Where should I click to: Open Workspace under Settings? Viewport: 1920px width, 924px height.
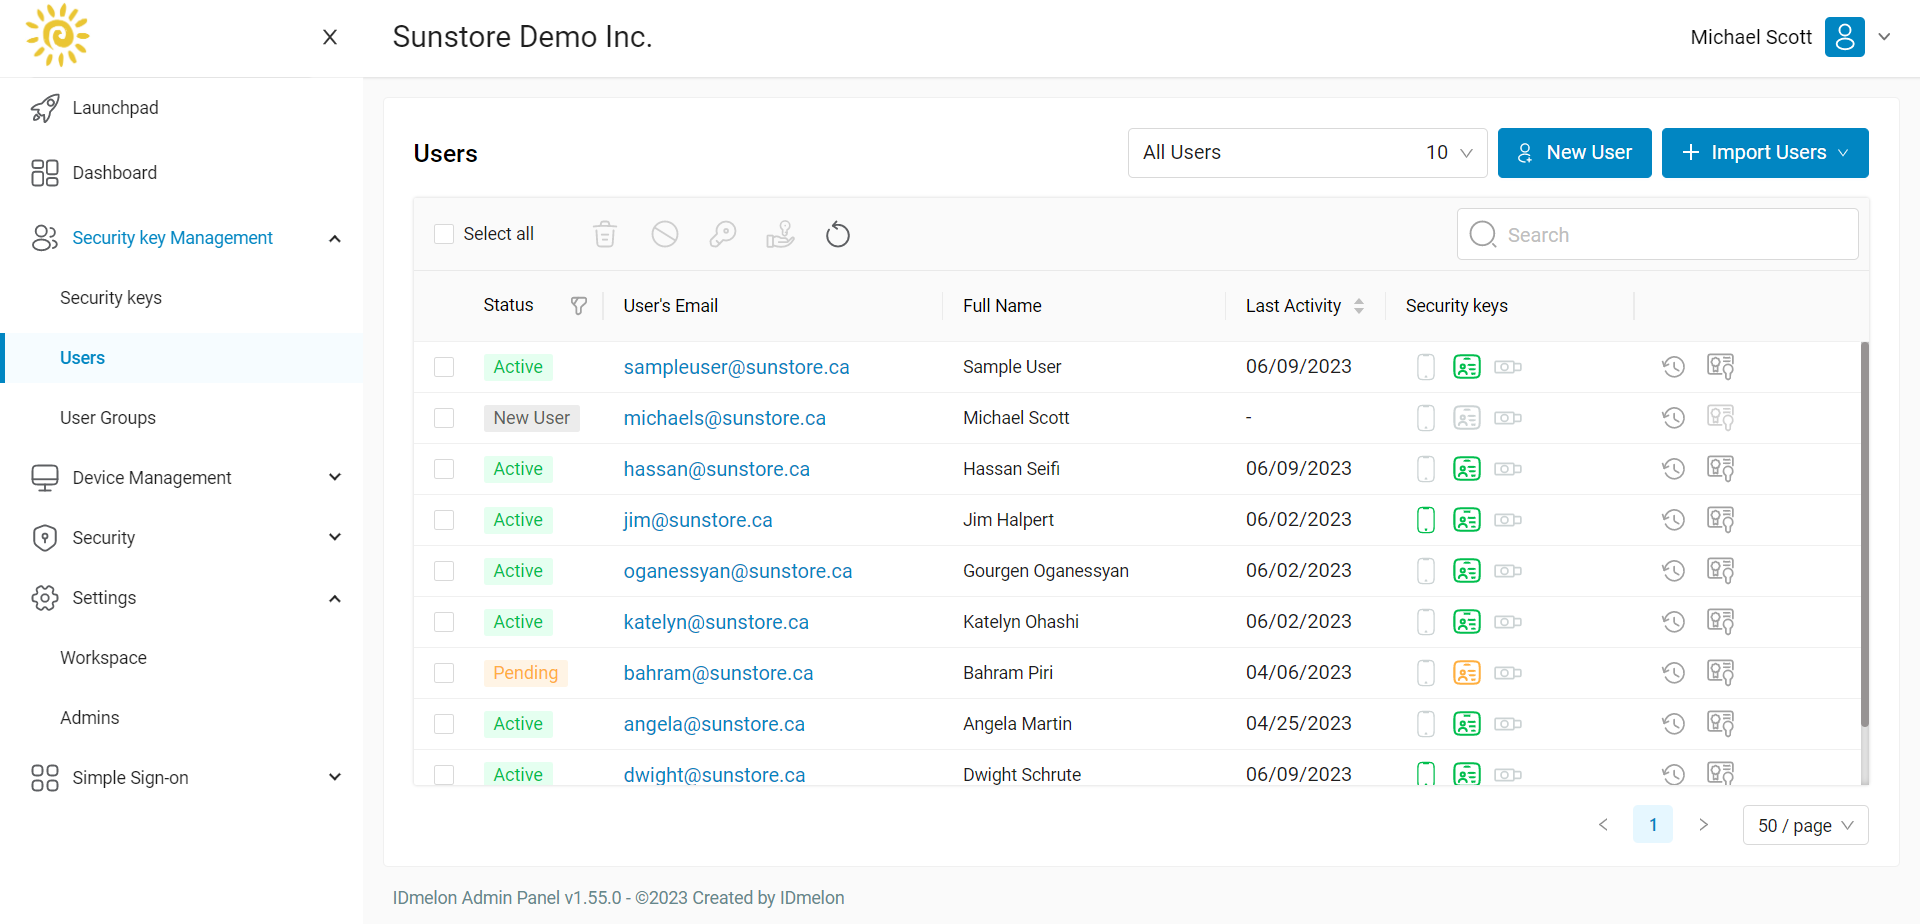pyautogui.click(x=103, y=658)
